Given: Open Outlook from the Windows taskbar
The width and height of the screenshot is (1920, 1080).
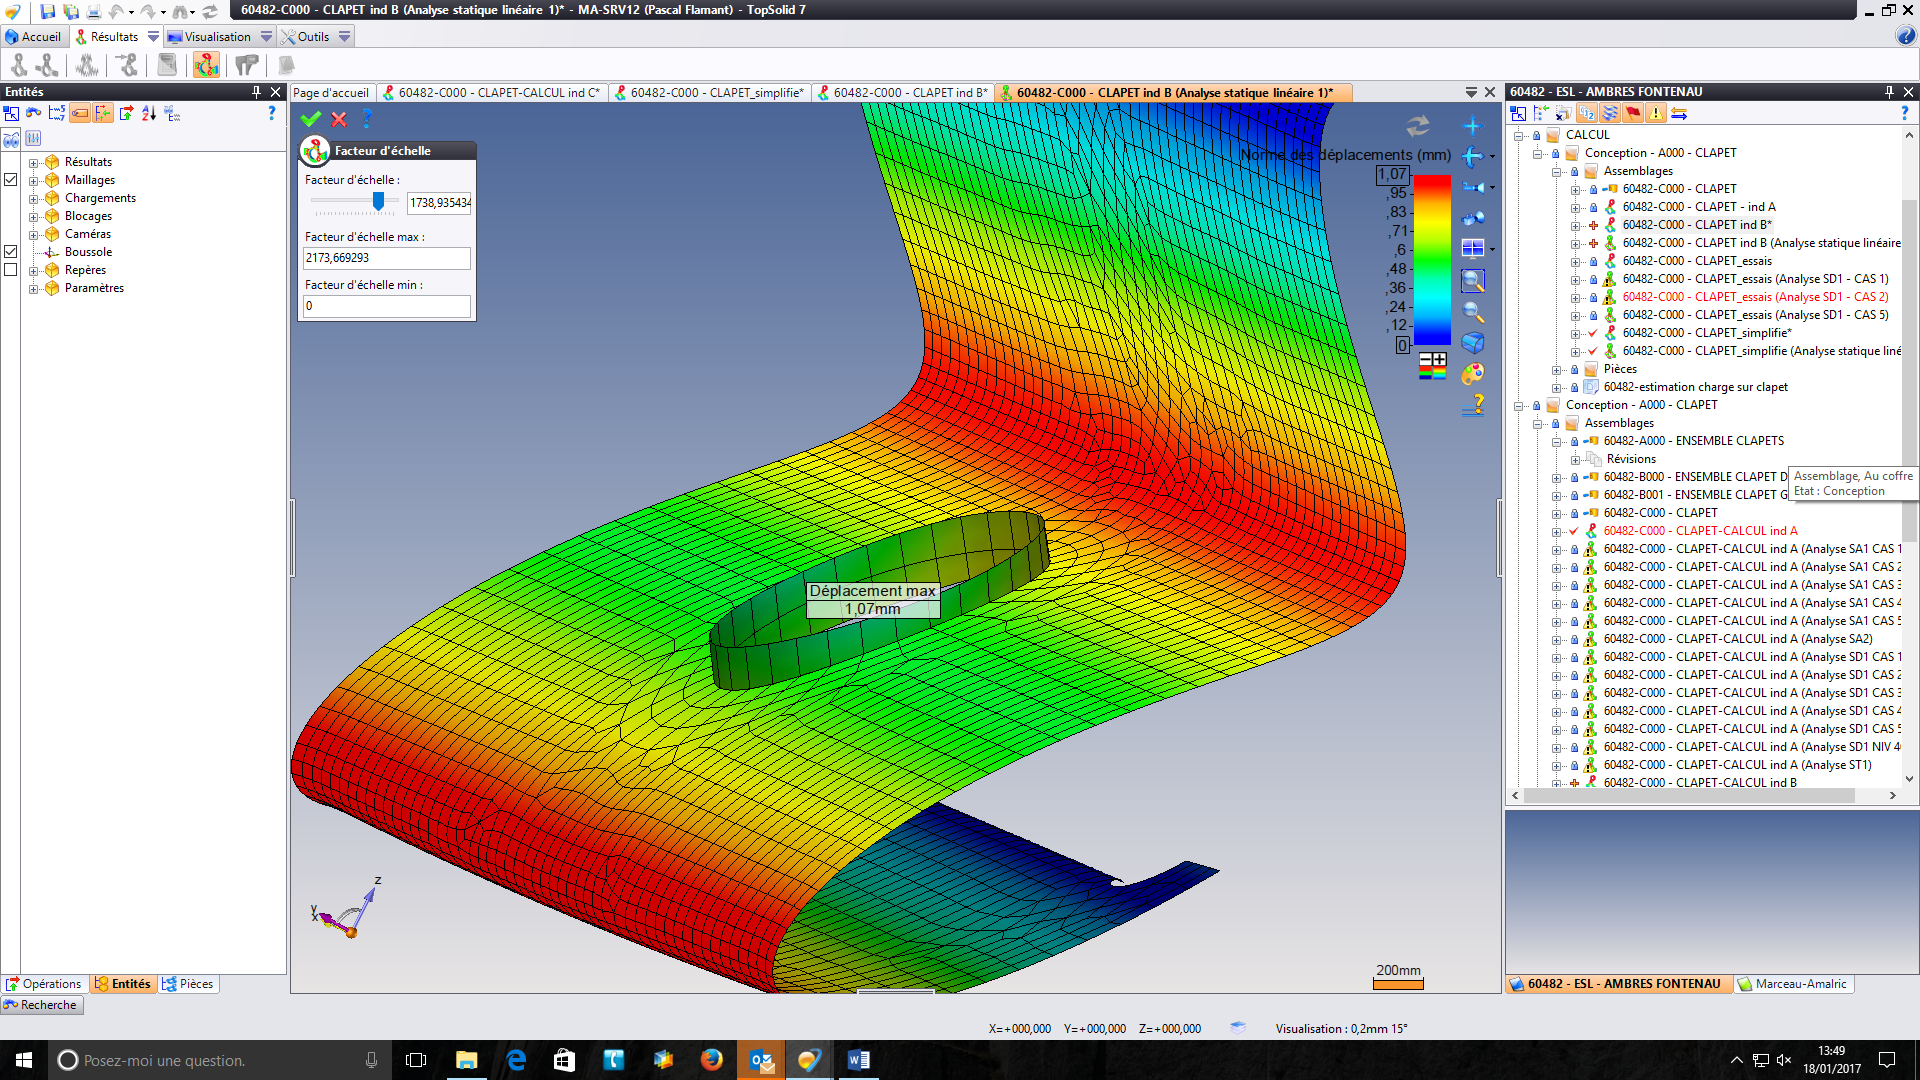Looking at the screenshot, I should pyautogui.click(x=761, y=1060).
